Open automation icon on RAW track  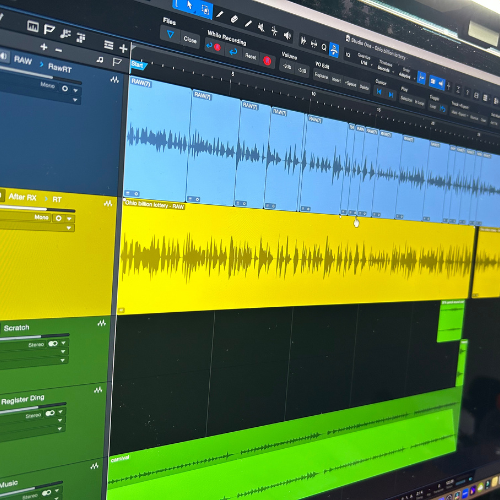115,80
